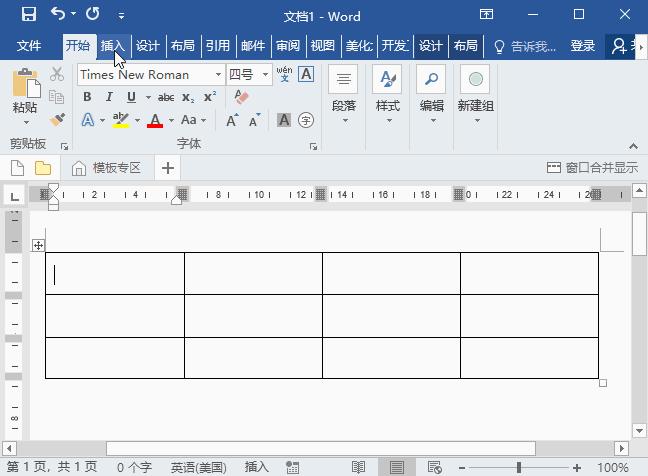Apply the character border A icon

point(306,74)
